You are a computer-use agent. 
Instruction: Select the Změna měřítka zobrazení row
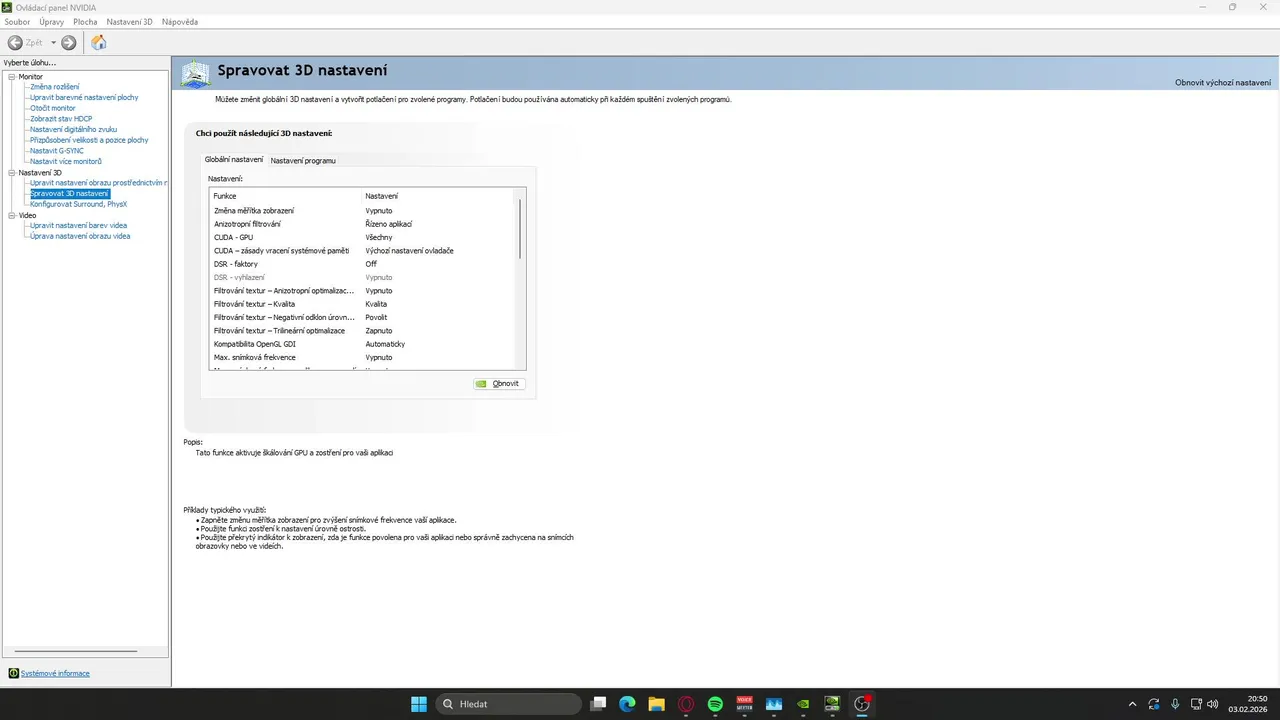point(362,210)
